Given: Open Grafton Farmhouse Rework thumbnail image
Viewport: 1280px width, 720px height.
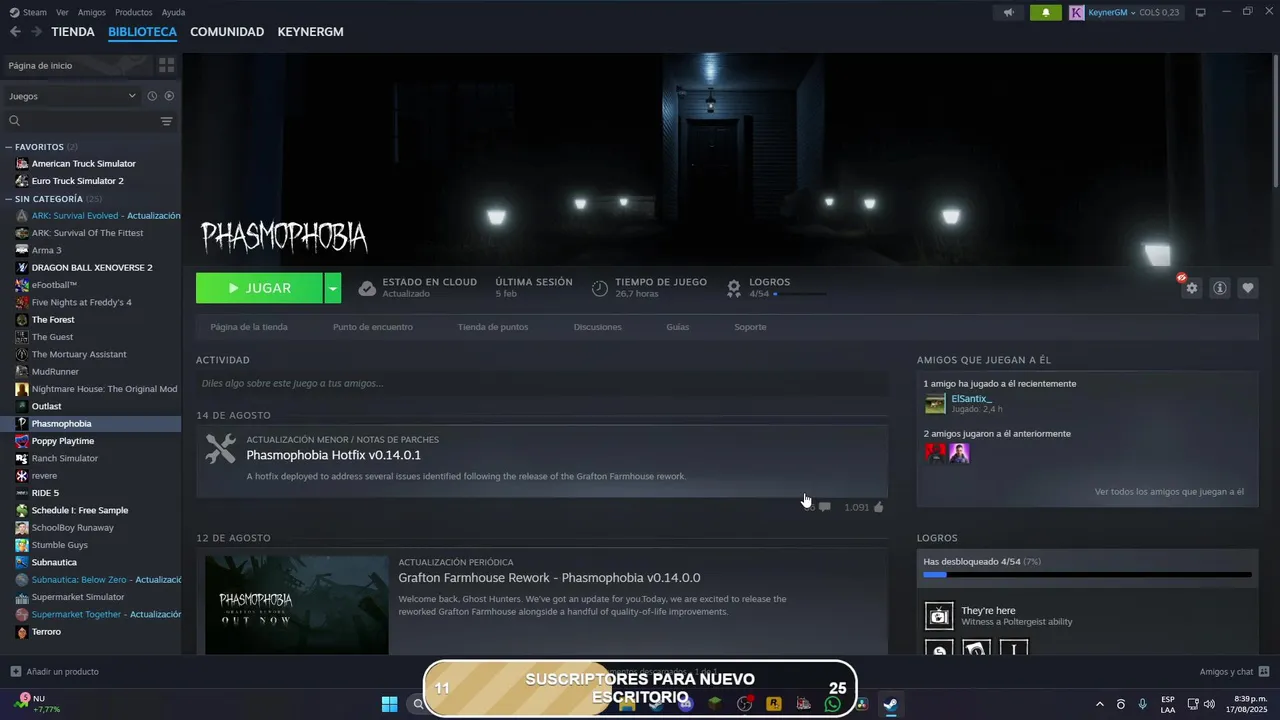Looking at the screenshot, I should click(x=297, y=605).
